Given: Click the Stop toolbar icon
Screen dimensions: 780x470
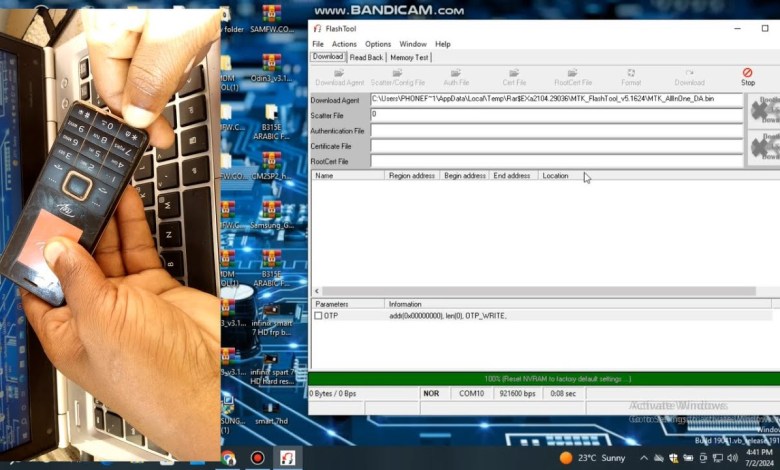Looking at the screenshot, I should [x=747, y=76].
